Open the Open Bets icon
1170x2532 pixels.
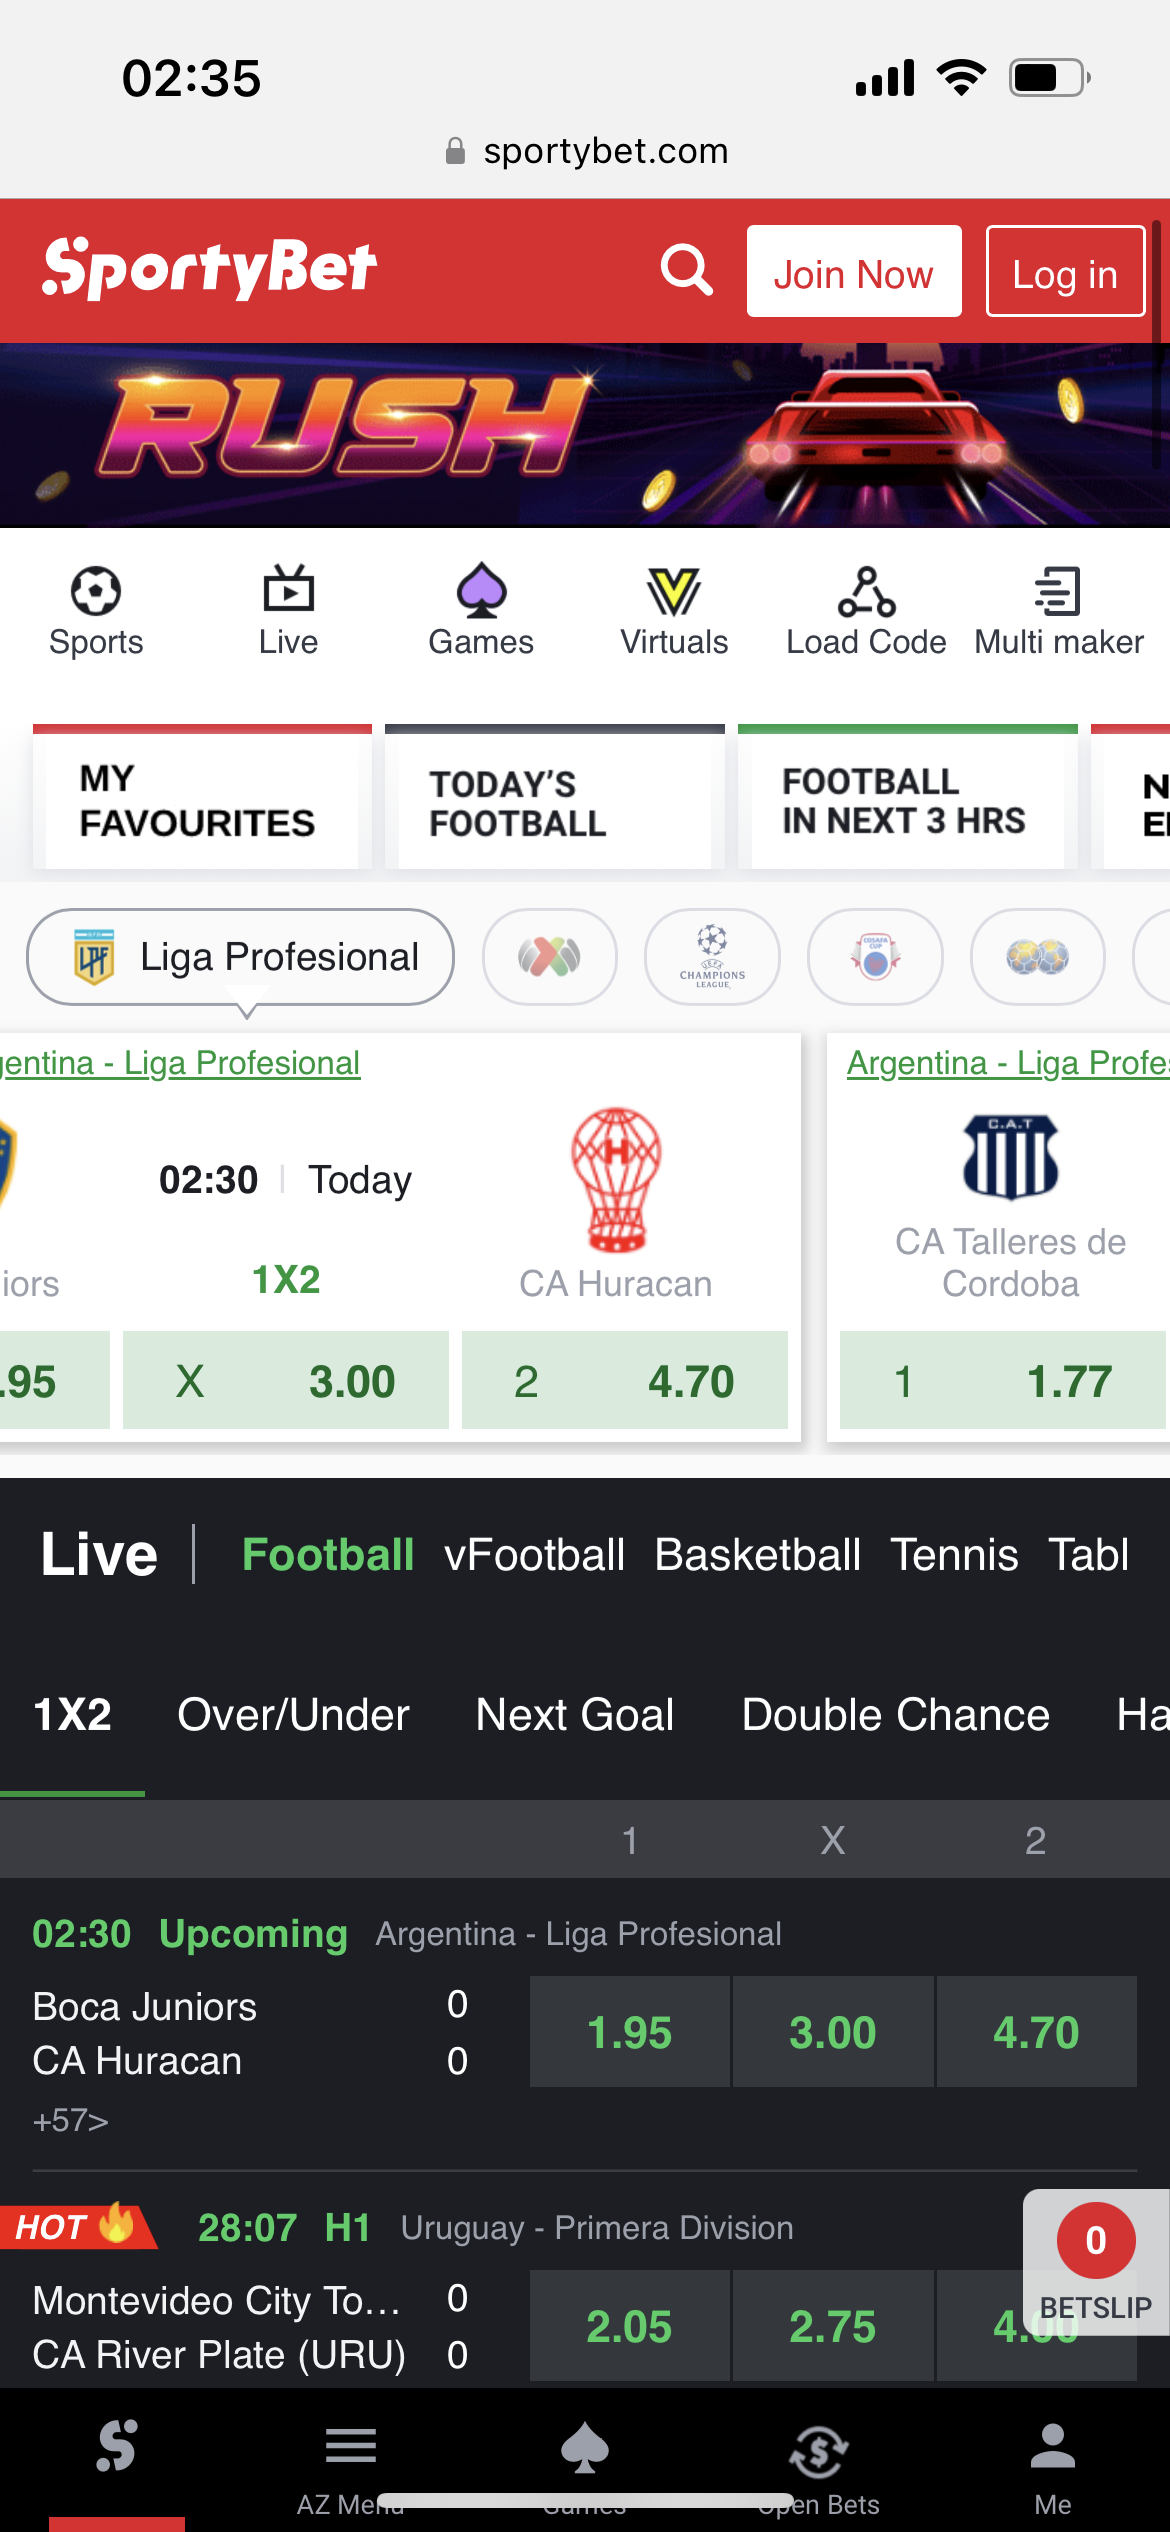818,2452
